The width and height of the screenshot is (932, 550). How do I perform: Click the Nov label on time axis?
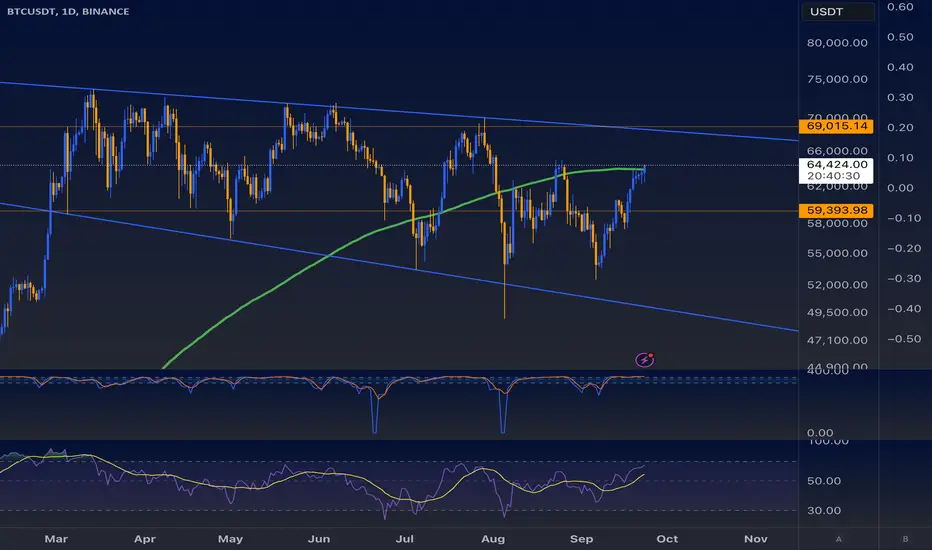click(x=755, y=539)
